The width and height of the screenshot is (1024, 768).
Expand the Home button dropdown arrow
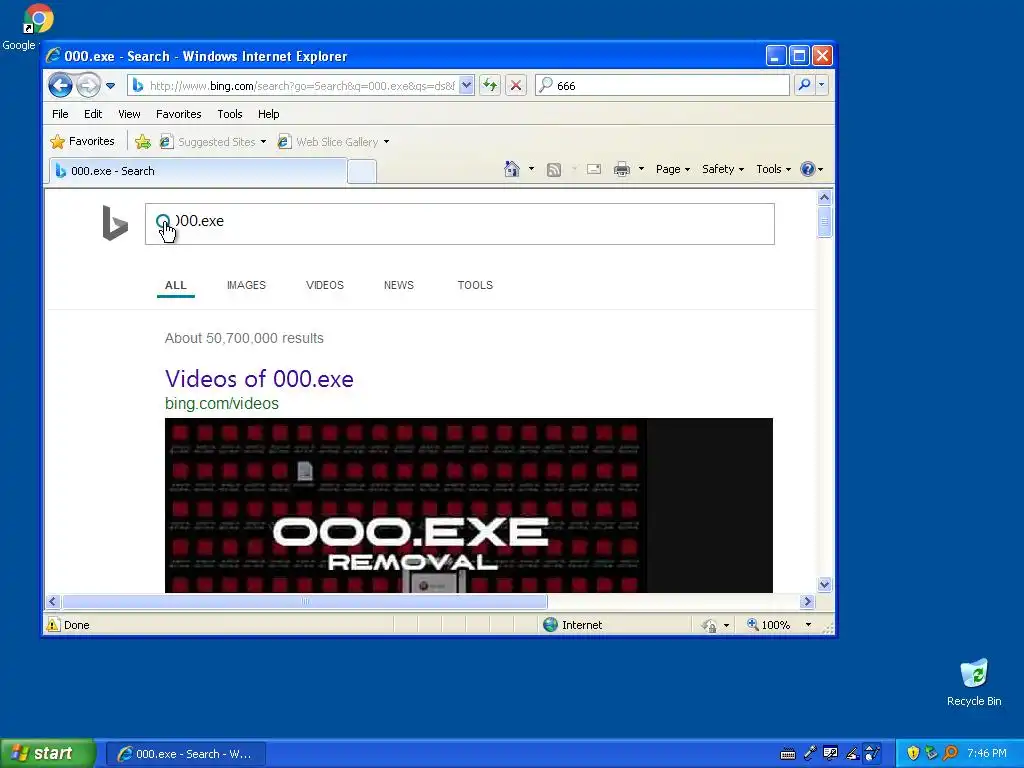point(531,169)
